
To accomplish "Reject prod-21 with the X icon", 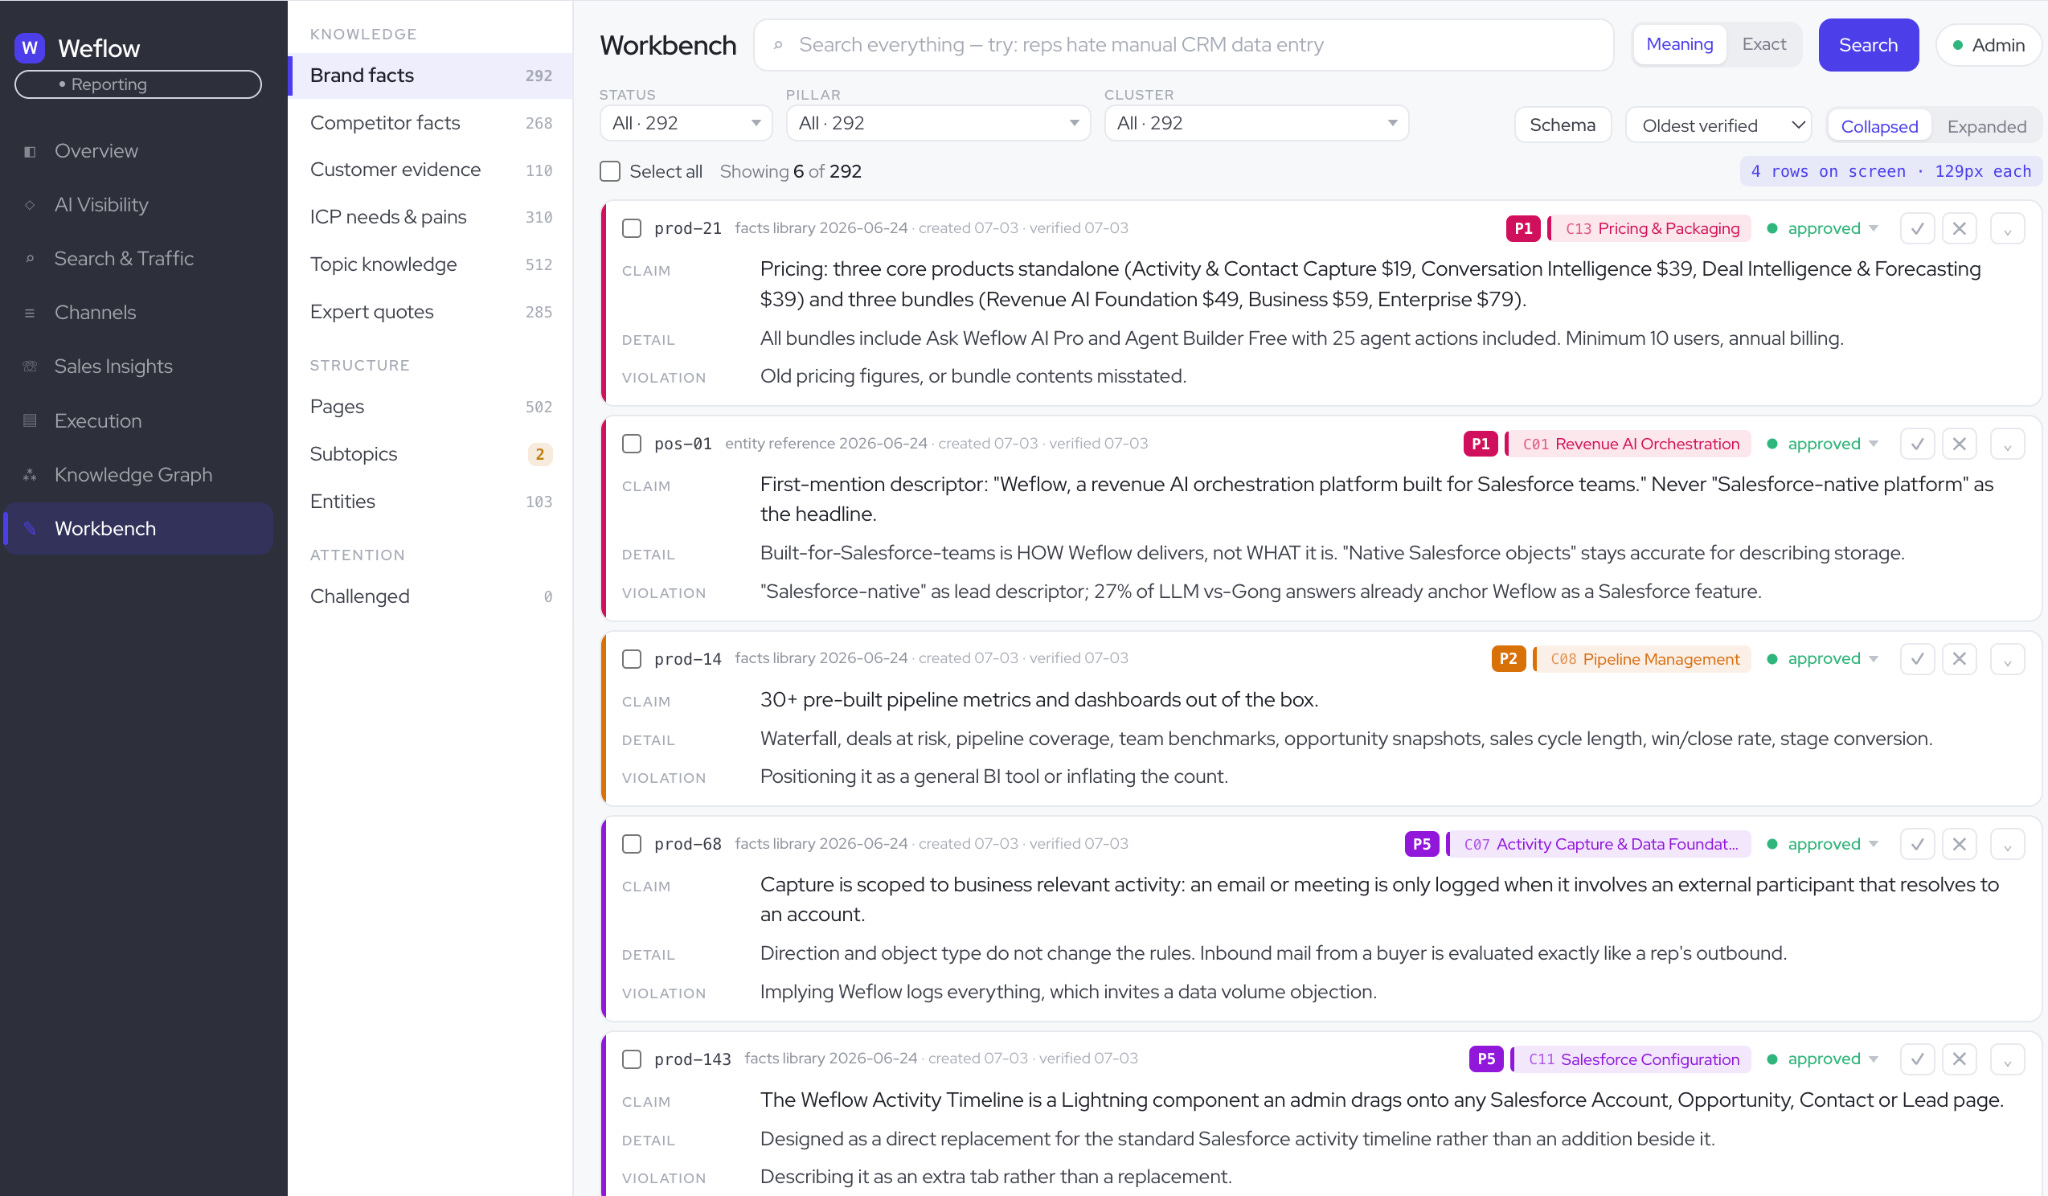I will [1959, 229].
